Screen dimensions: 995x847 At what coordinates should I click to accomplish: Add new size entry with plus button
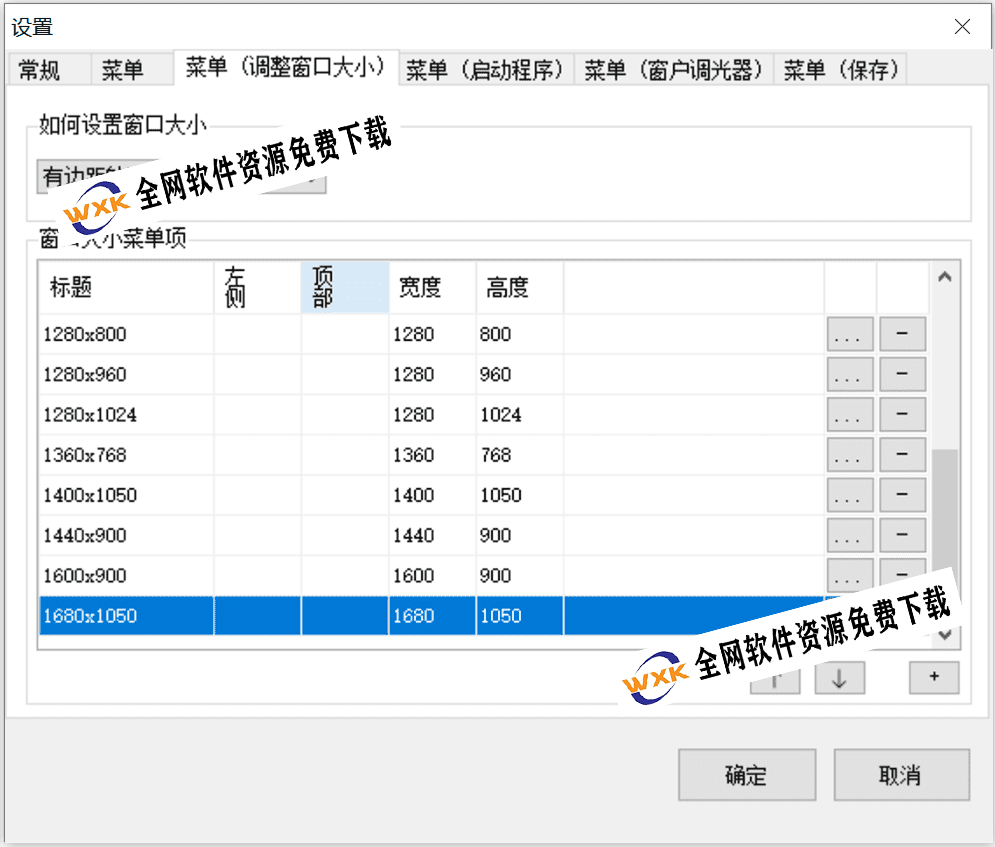point(934,677)
